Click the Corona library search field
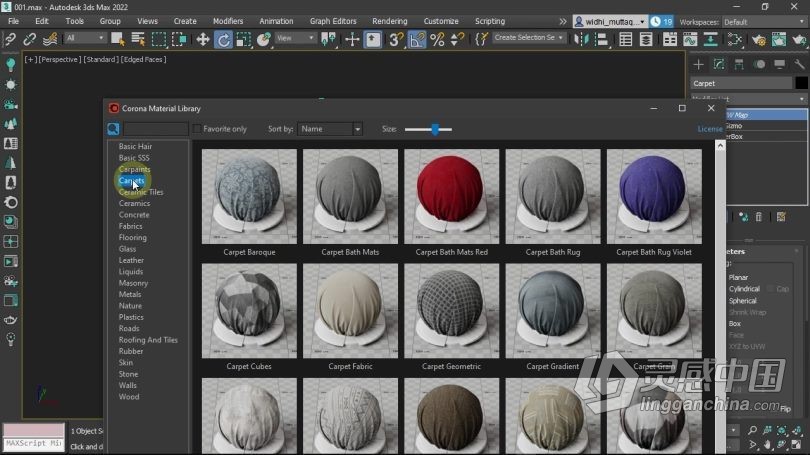The height and width of the screenshot is (455, 810). click(x=155, y=129)
